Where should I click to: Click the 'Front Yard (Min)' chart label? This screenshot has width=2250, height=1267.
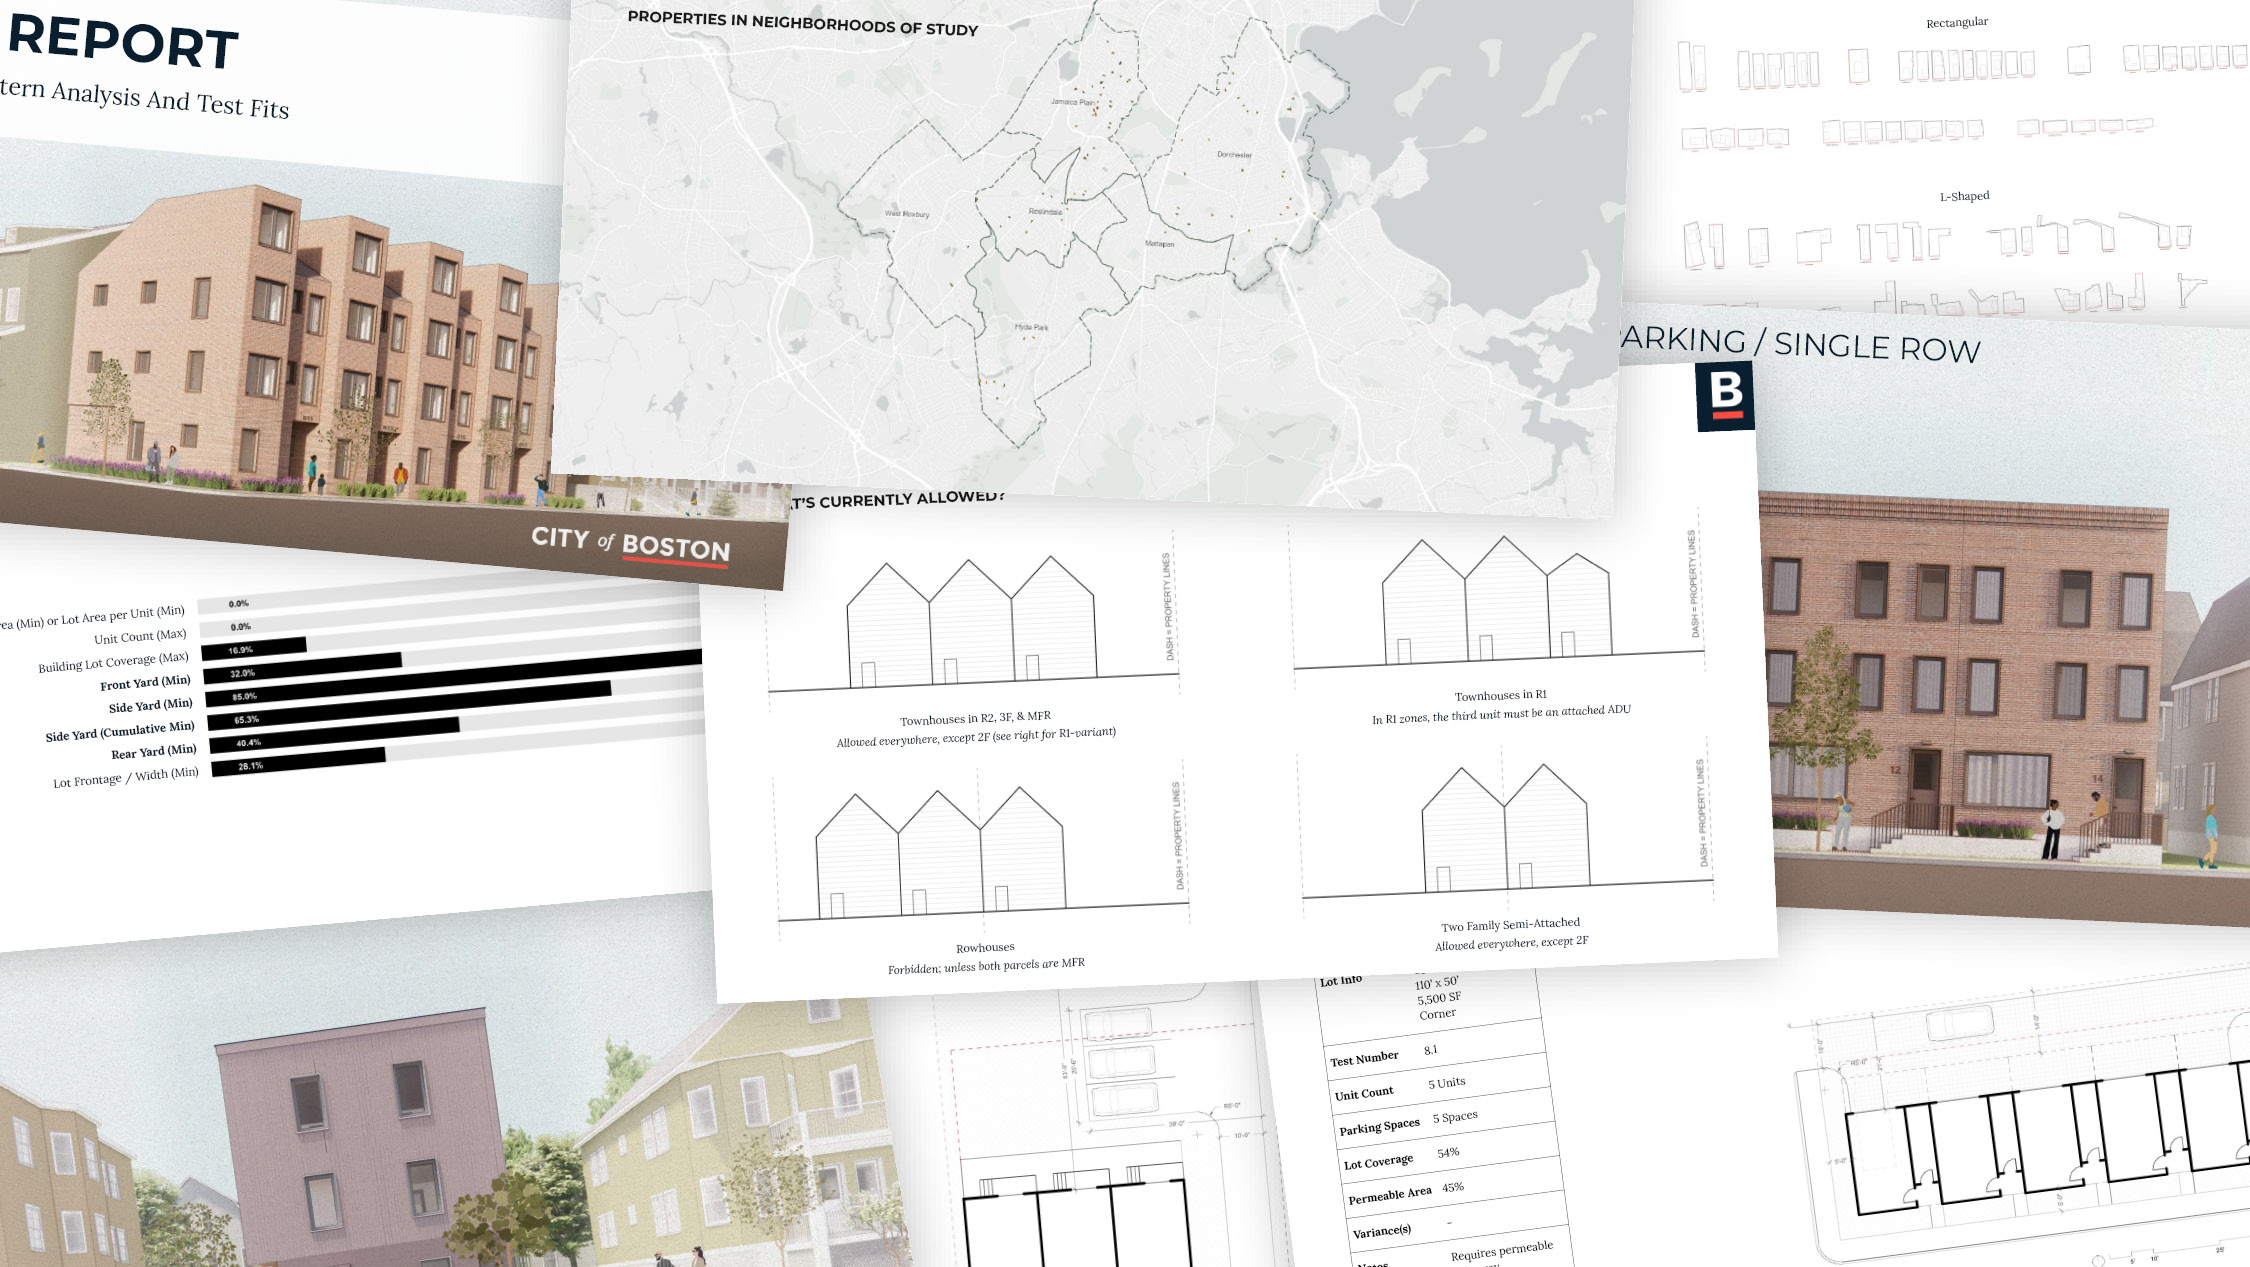pyautogui.click(x=145, y=682)
